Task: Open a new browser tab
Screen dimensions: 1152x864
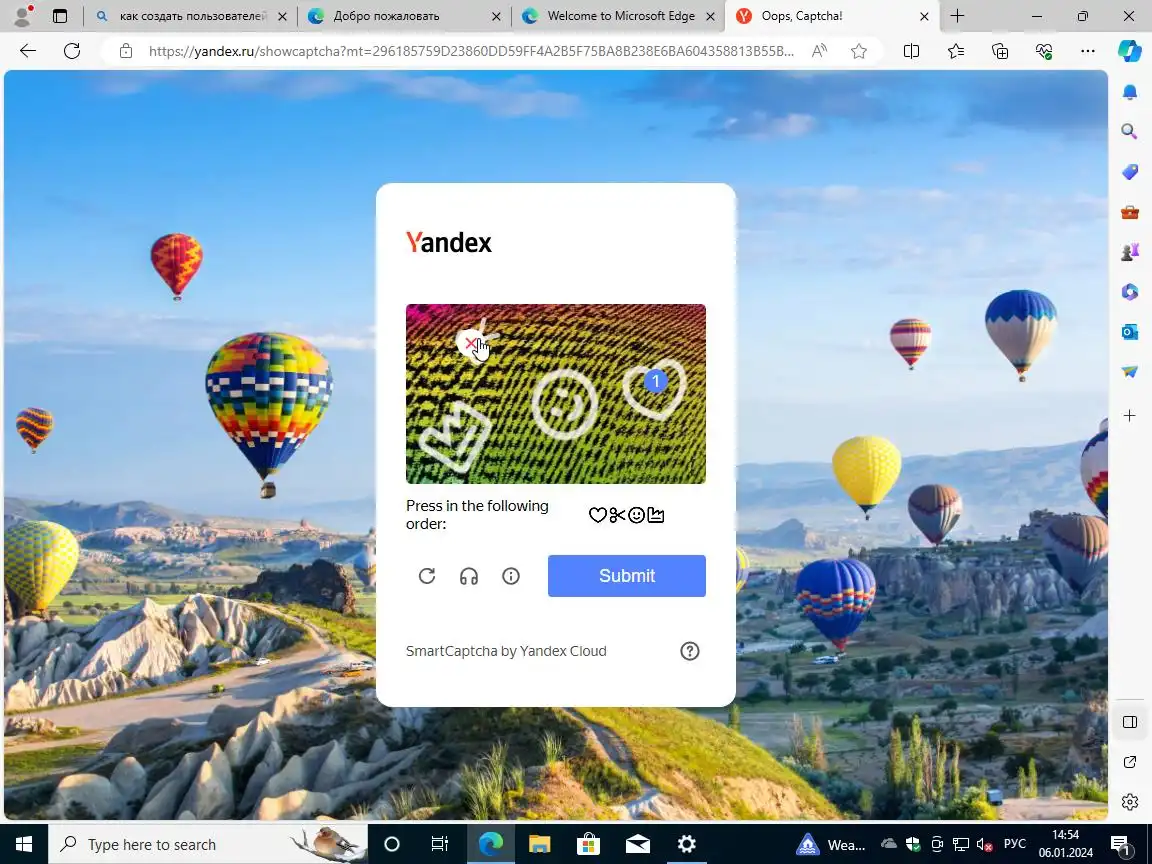Action: [957, 16]
